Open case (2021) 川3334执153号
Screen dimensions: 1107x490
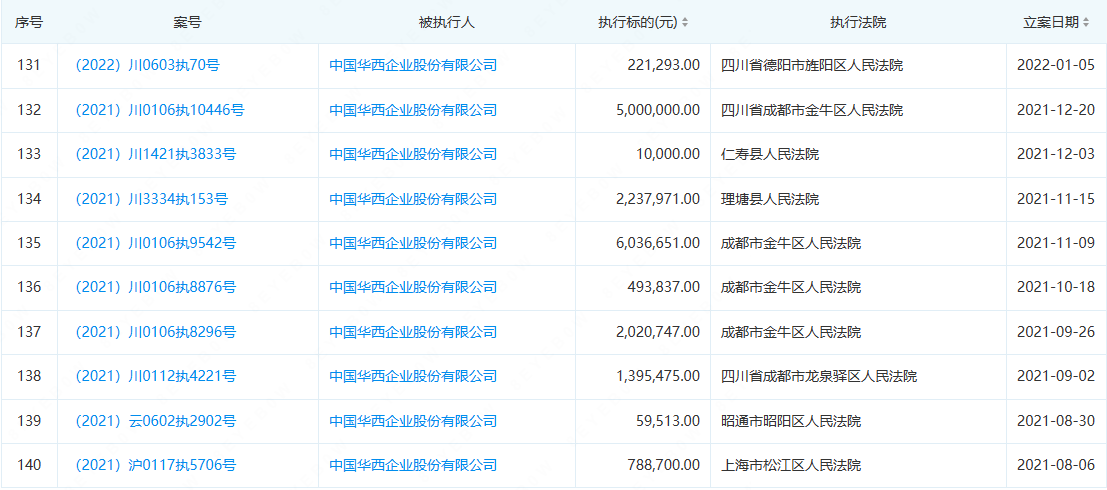click(x=151, y=199)
